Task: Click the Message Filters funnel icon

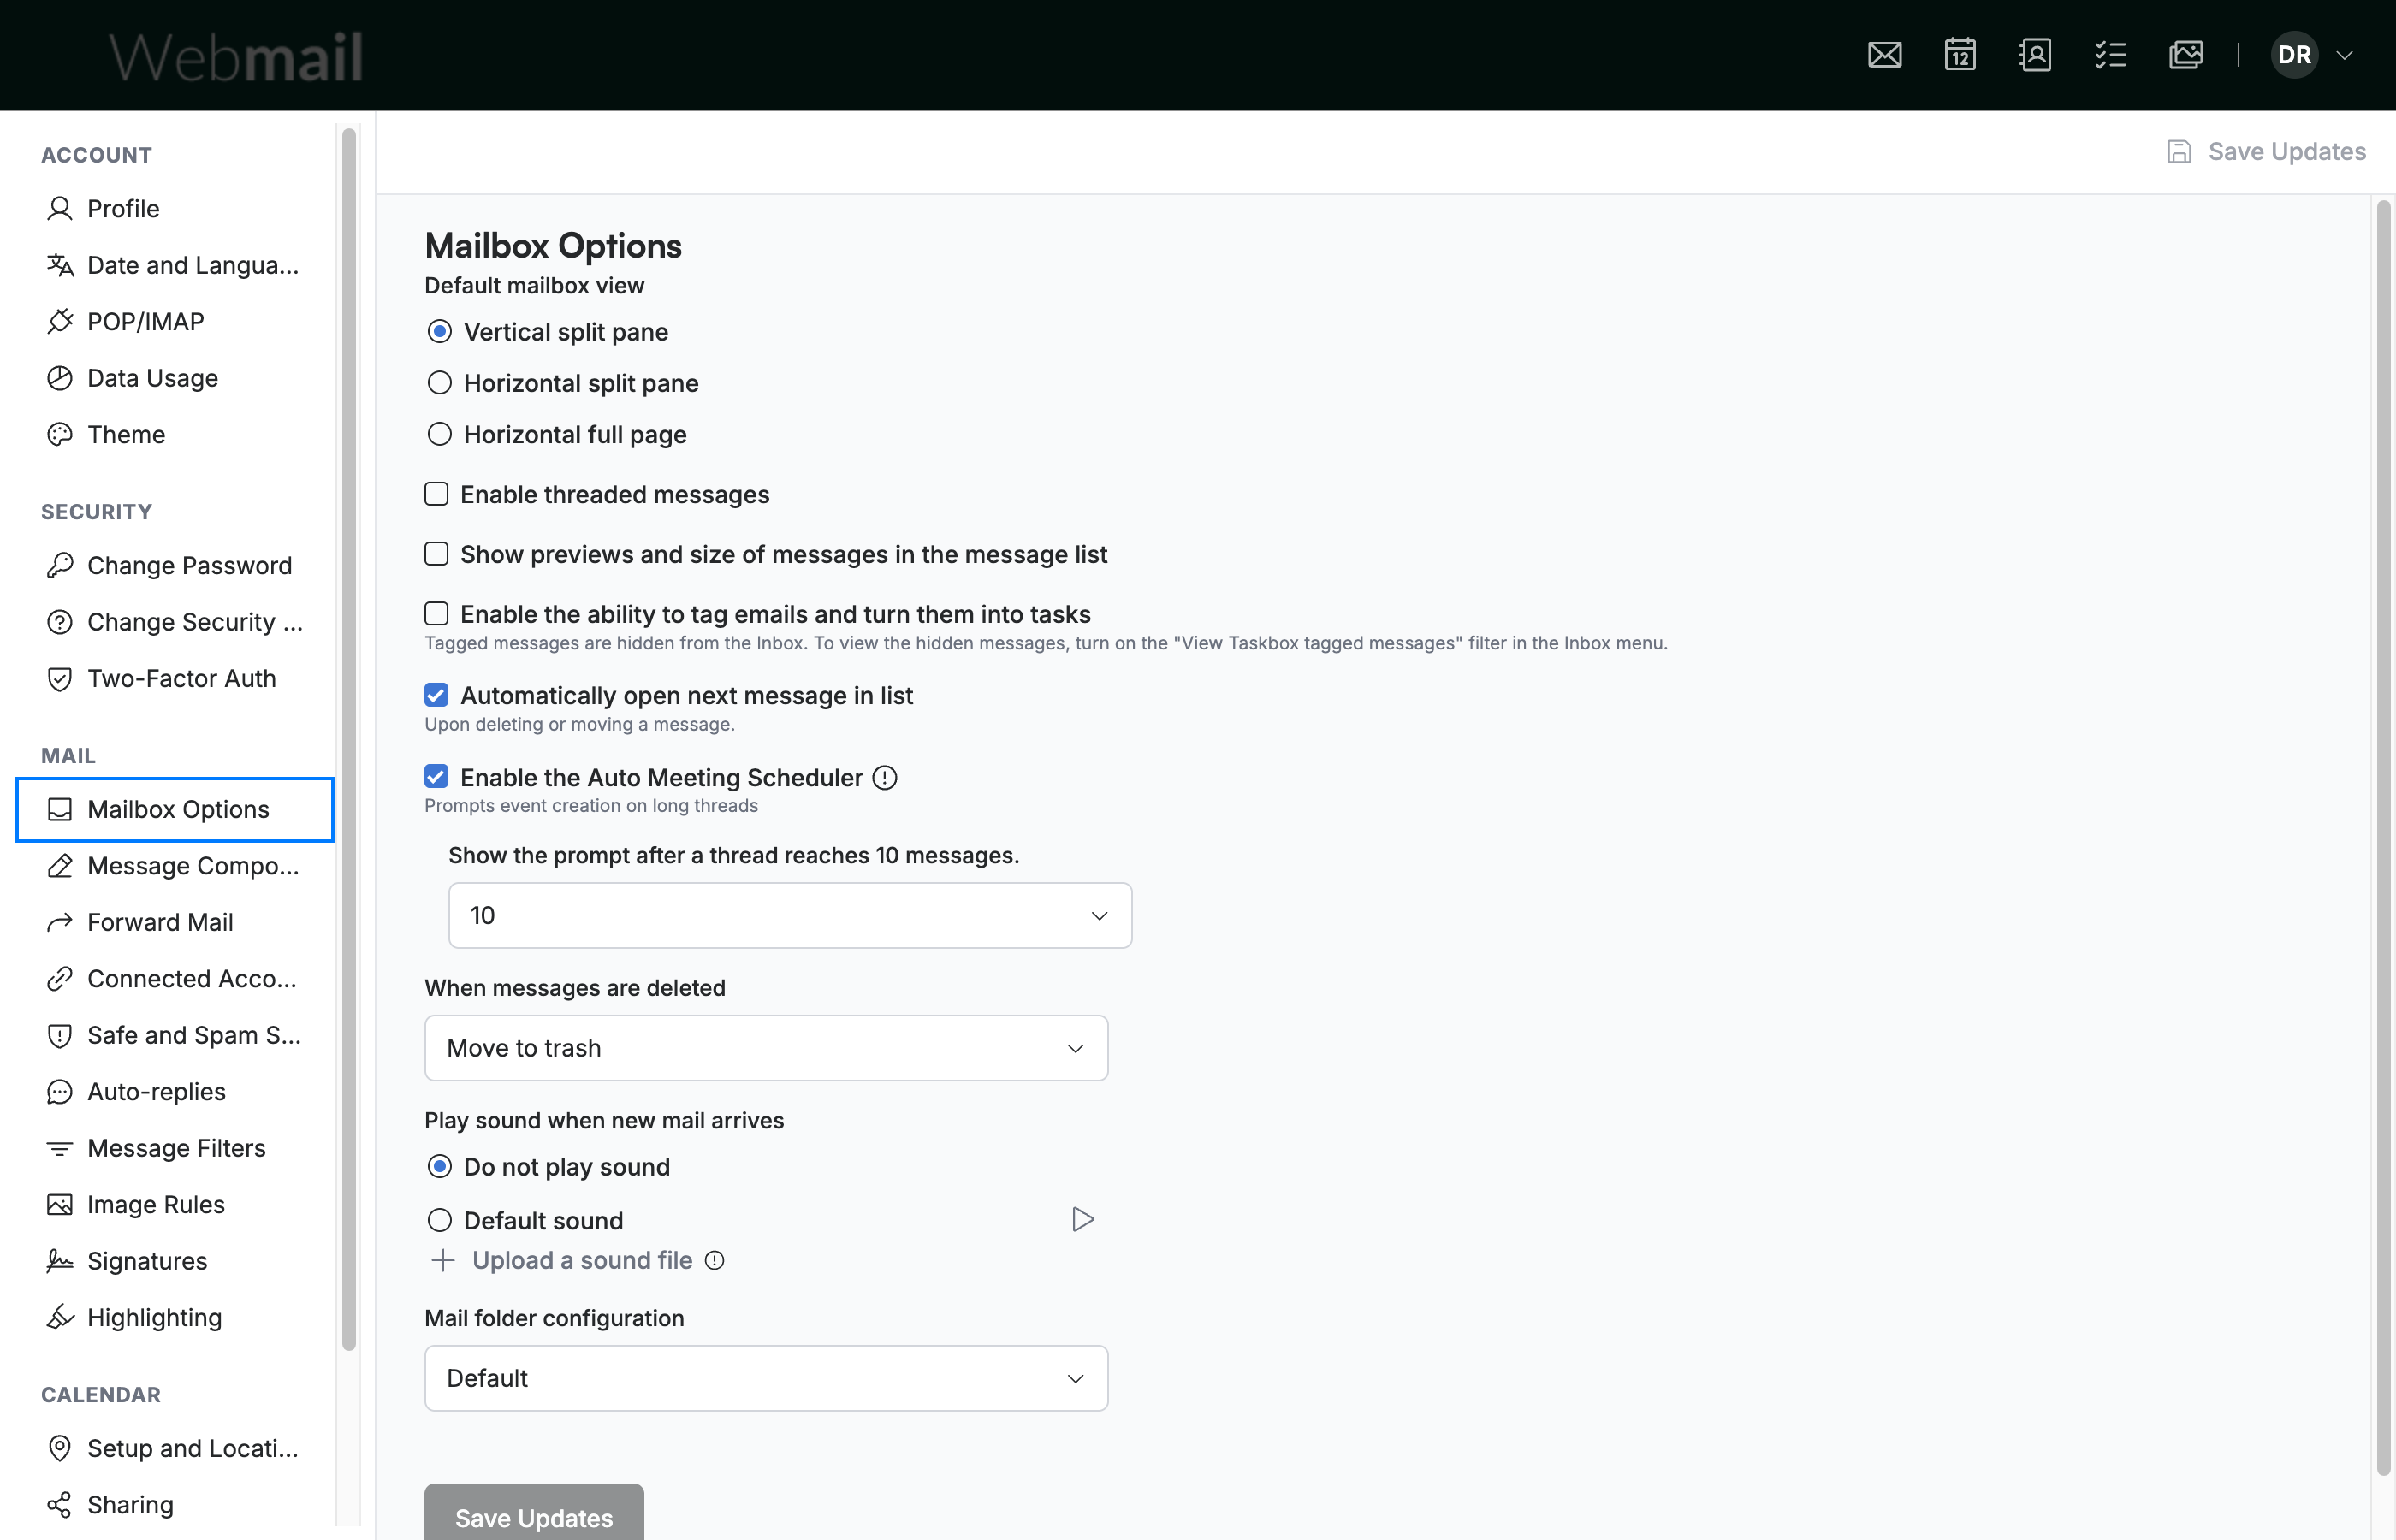Action: pos(60,1148)
